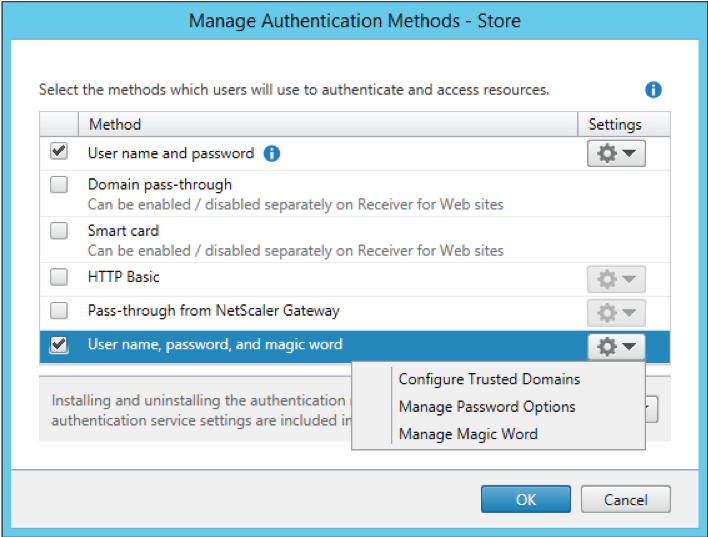The height and width of the screenshot is (537, 708).
Task: Choose Manage Password Options from menu
Action: point(487,407)
